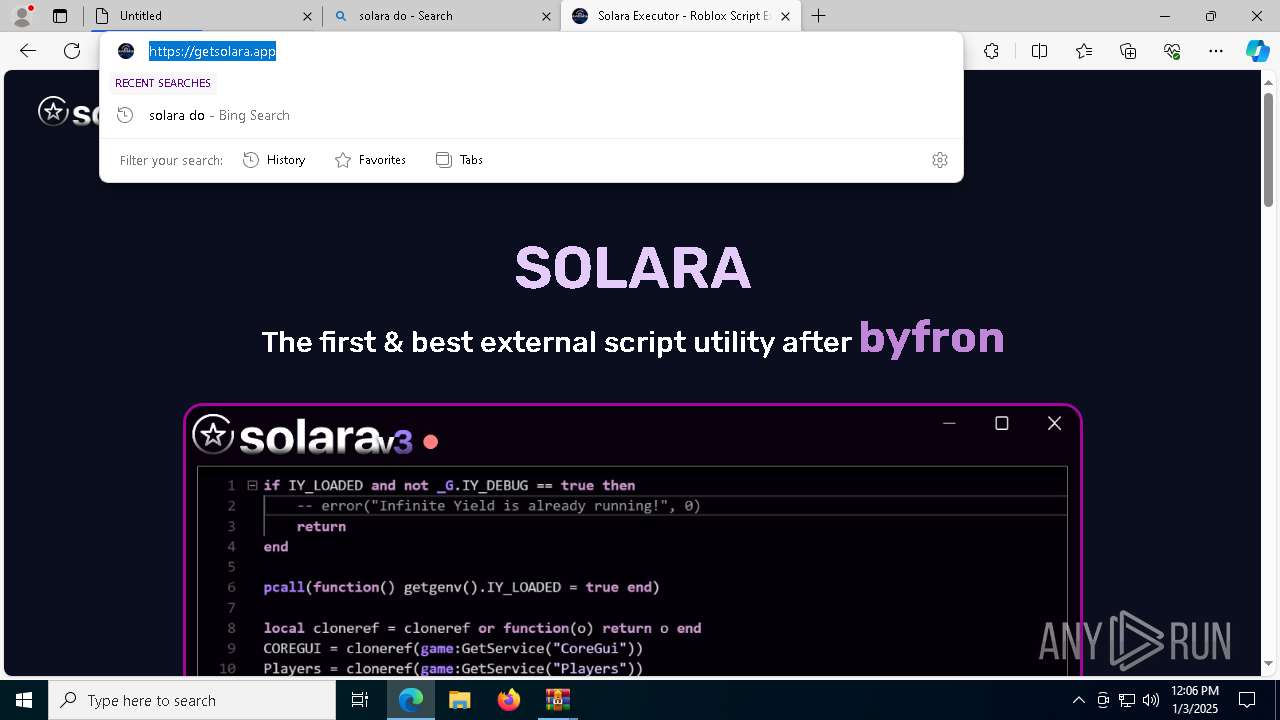Screen dimensions: 1280x720
Task: Close the solara do Search tab
Action: [x=547, y=16]
